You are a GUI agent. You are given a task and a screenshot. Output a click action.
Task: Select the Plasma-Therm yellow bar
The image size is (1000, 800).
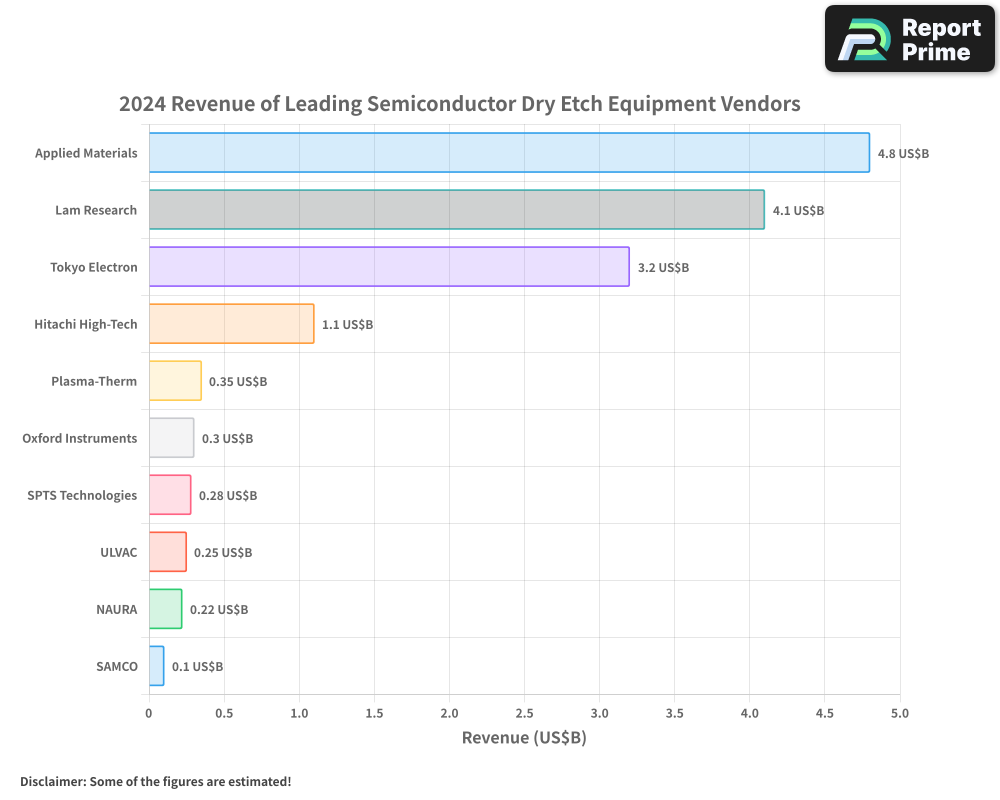pyautogui.click(x=175, y=381)
